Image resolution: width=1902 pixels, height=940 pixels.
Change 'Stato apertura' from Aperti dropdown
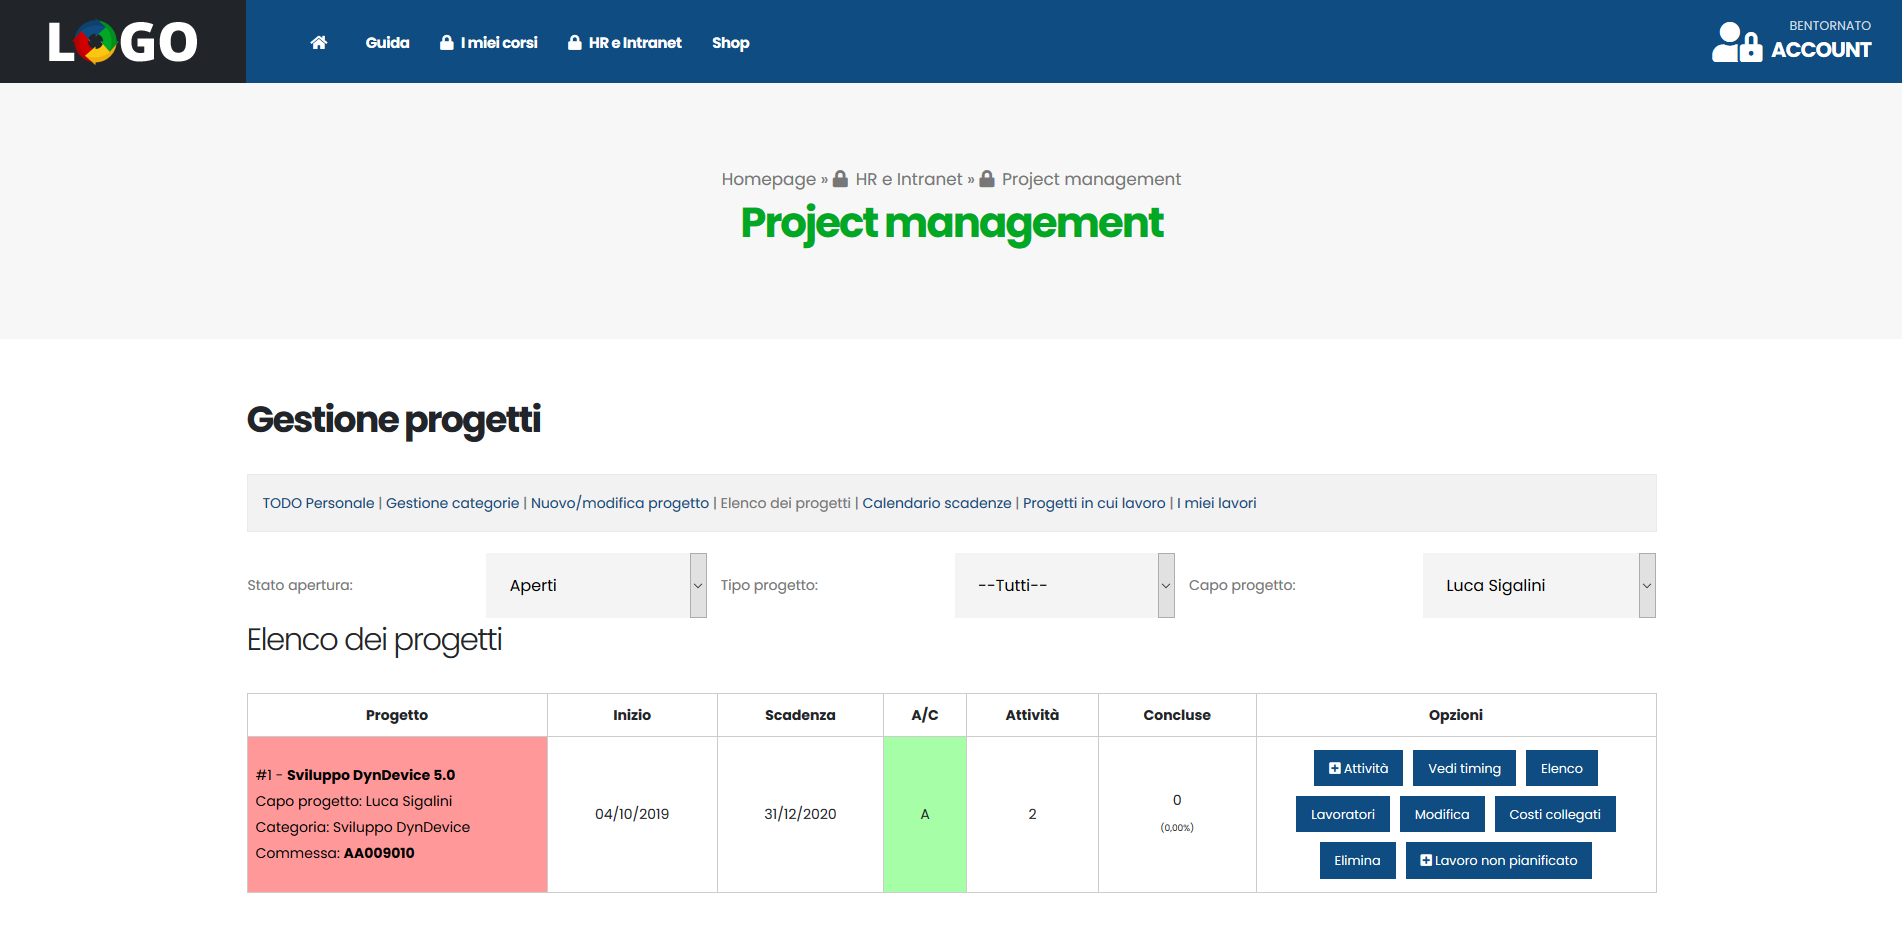[596, 585]
